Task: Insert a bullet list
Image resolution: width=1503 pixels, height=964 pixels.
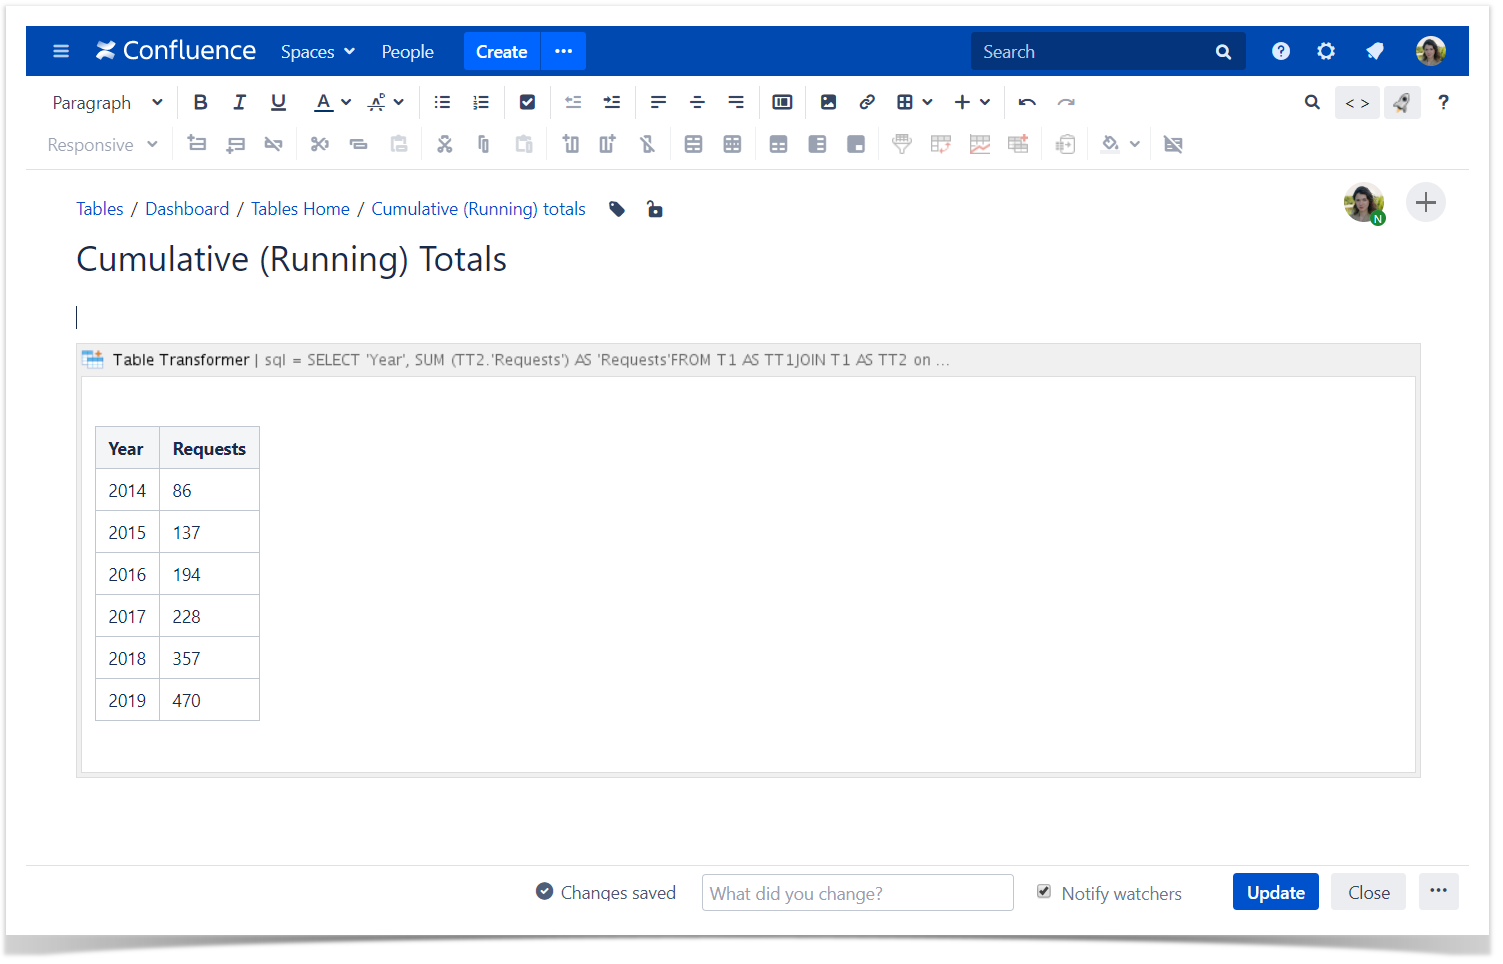Action: pyautogui.click(x=442, y=102)
